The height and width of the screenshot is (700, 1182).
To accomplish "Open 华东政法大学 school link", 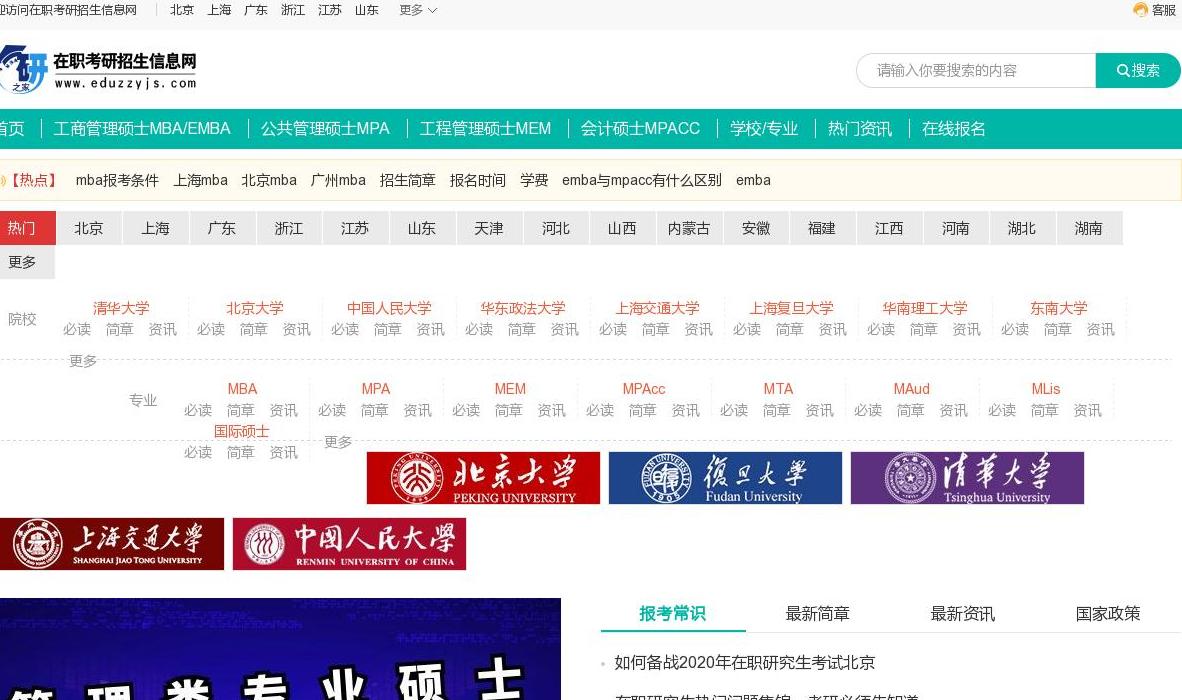I will tap(523, 308).
